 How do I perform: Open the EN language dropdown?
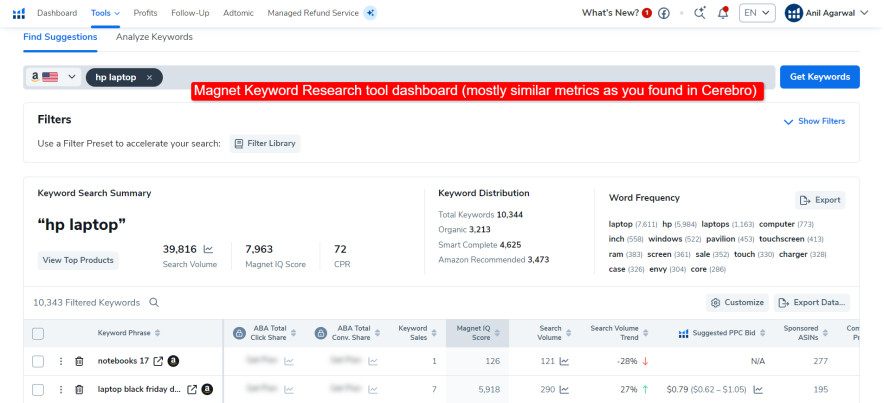(x=757, y=13)
